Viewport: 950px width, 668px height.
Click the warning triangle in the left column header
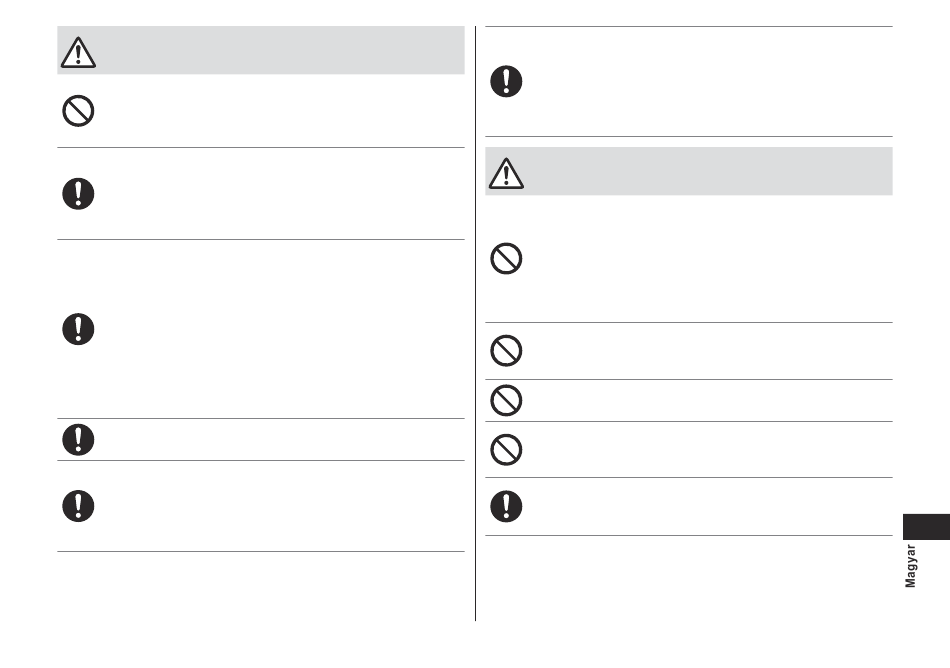78,53
